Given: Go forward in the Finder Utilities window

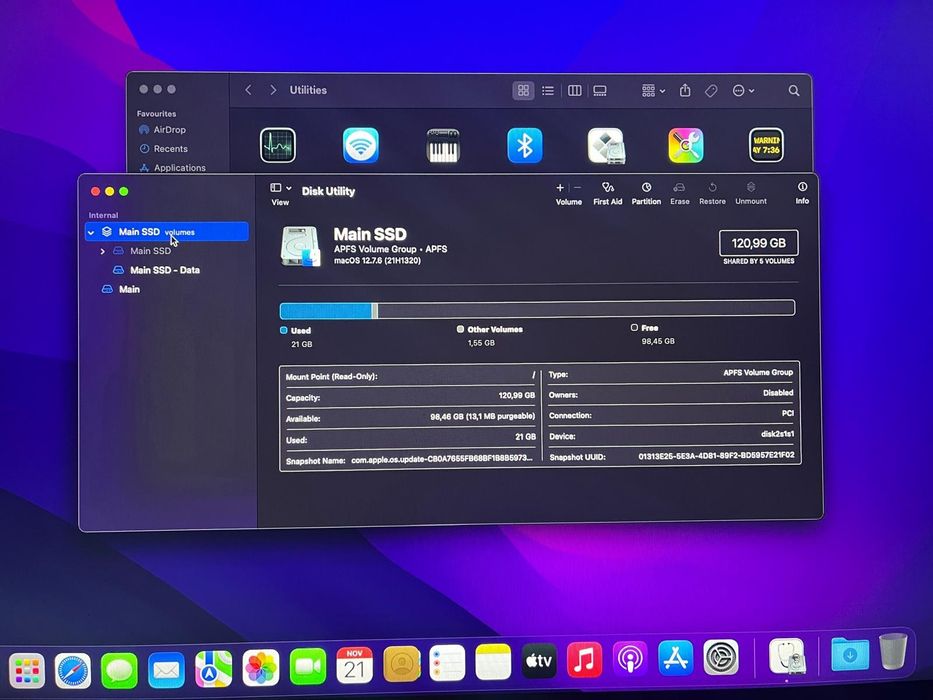Looking at the screenshot, I should click(273, 90).
